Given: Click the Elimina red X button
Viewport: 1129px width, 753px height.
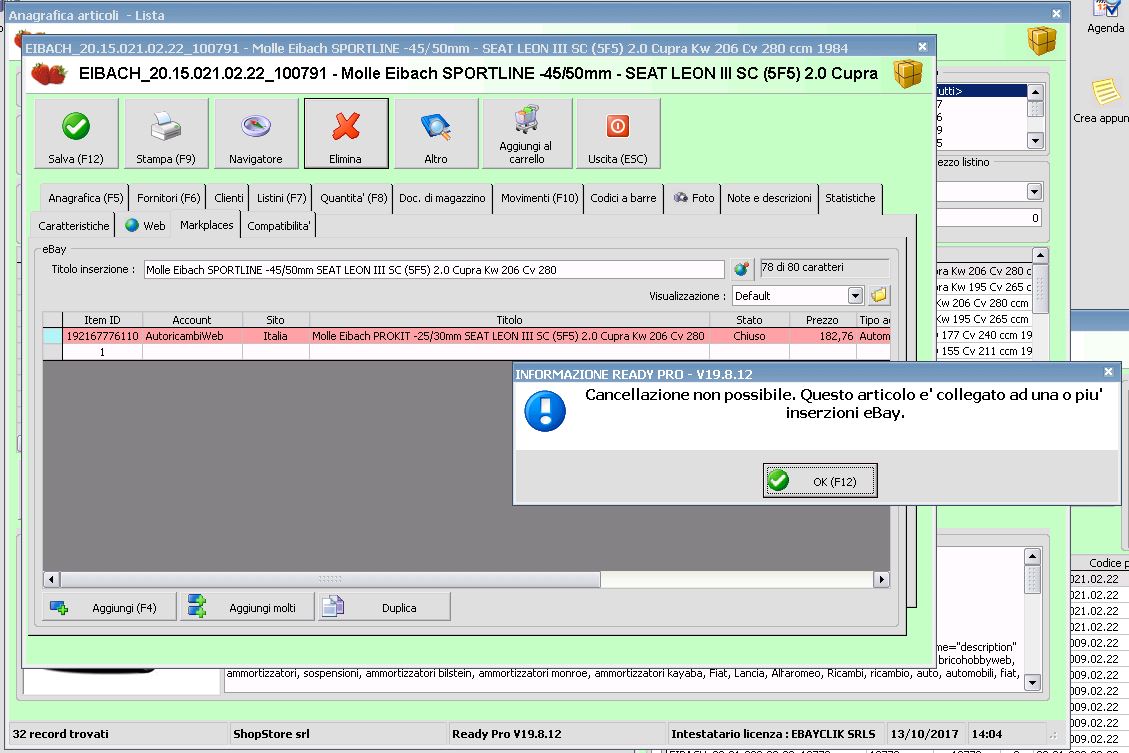Looking at the screenshot, I should coord(346,134).
